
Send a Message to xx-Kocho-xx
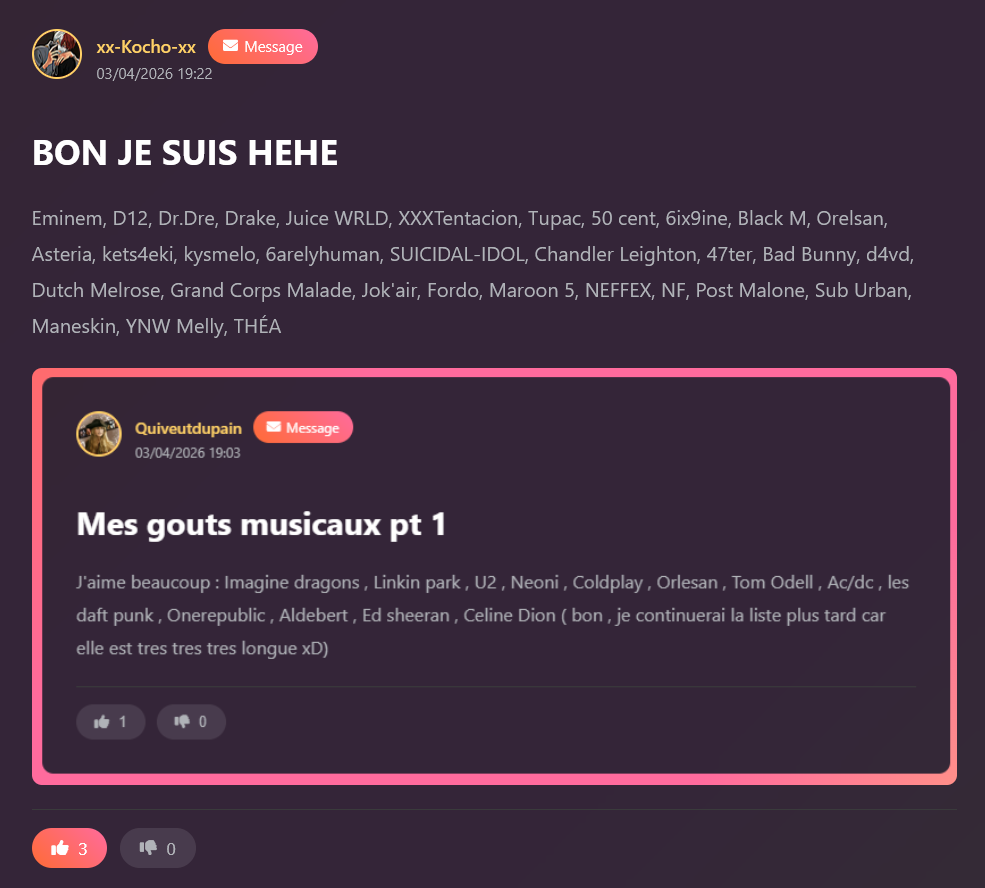tap(263, 46)
